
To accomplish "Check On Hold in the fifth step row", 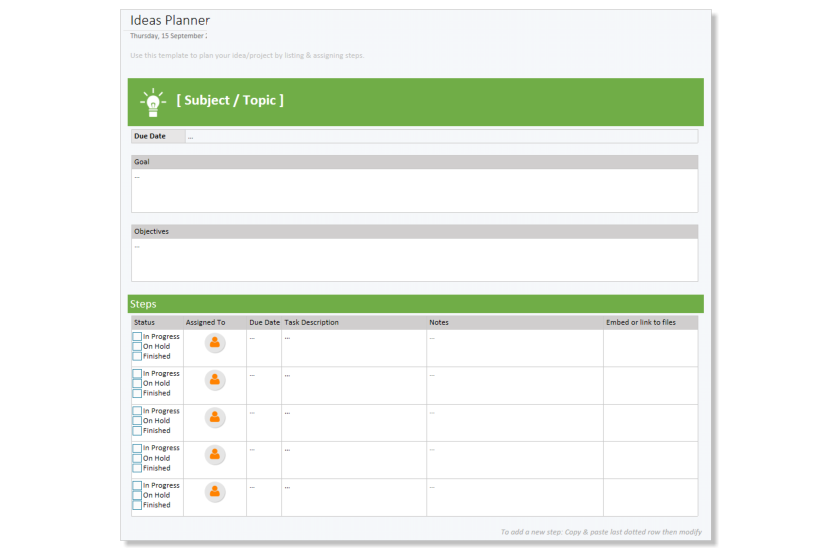I will coord(137,495).
